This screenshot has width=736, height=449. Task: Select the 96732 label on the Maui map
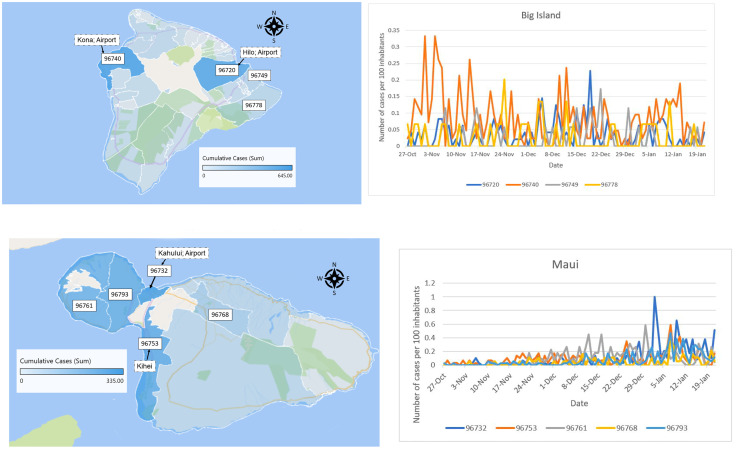[159, 271]
